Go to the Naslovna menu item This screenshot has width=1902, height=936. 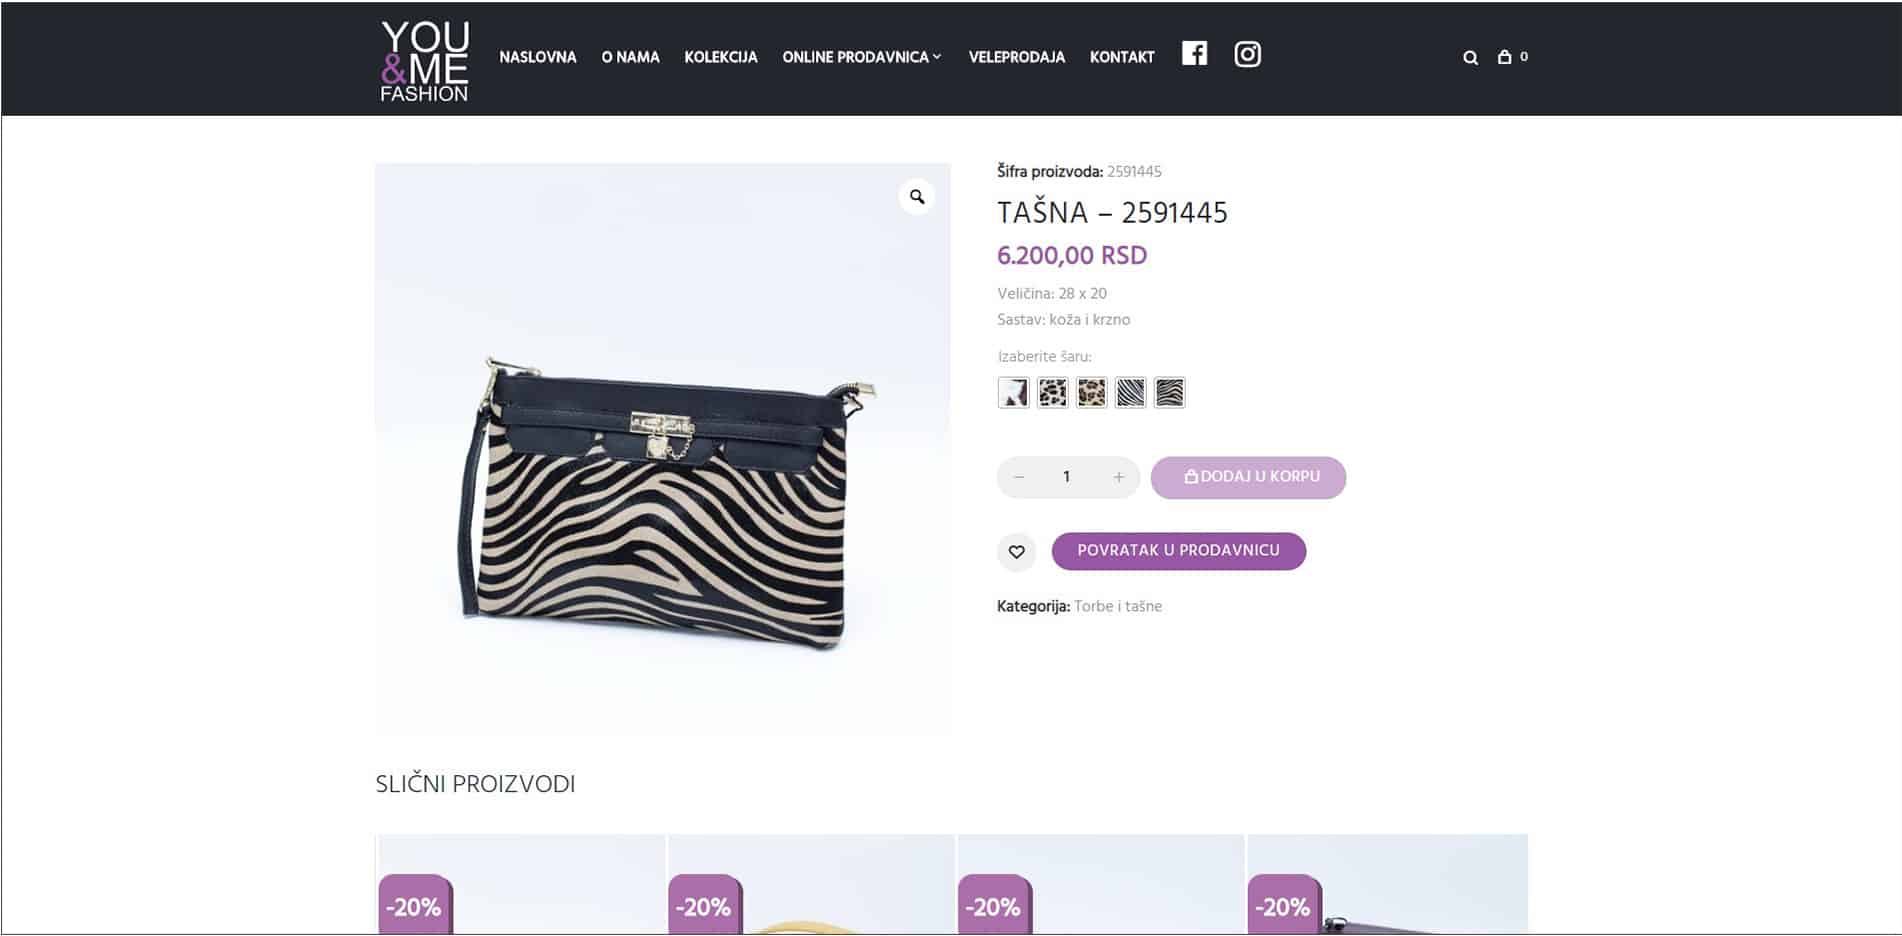(x=538, y=57)
